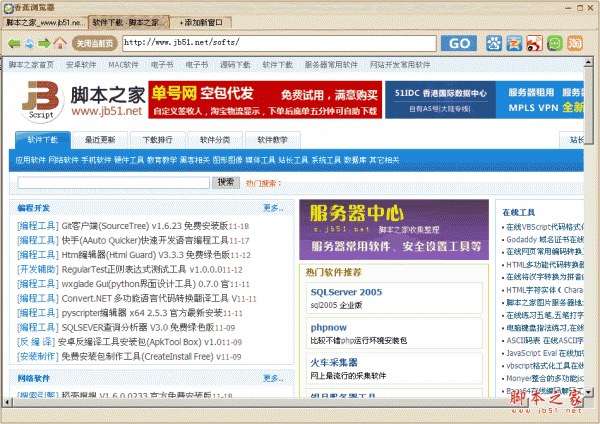This screenshot has width=600, height=424.
Task: Open the 图形图像 category
Action: point(228,160)
